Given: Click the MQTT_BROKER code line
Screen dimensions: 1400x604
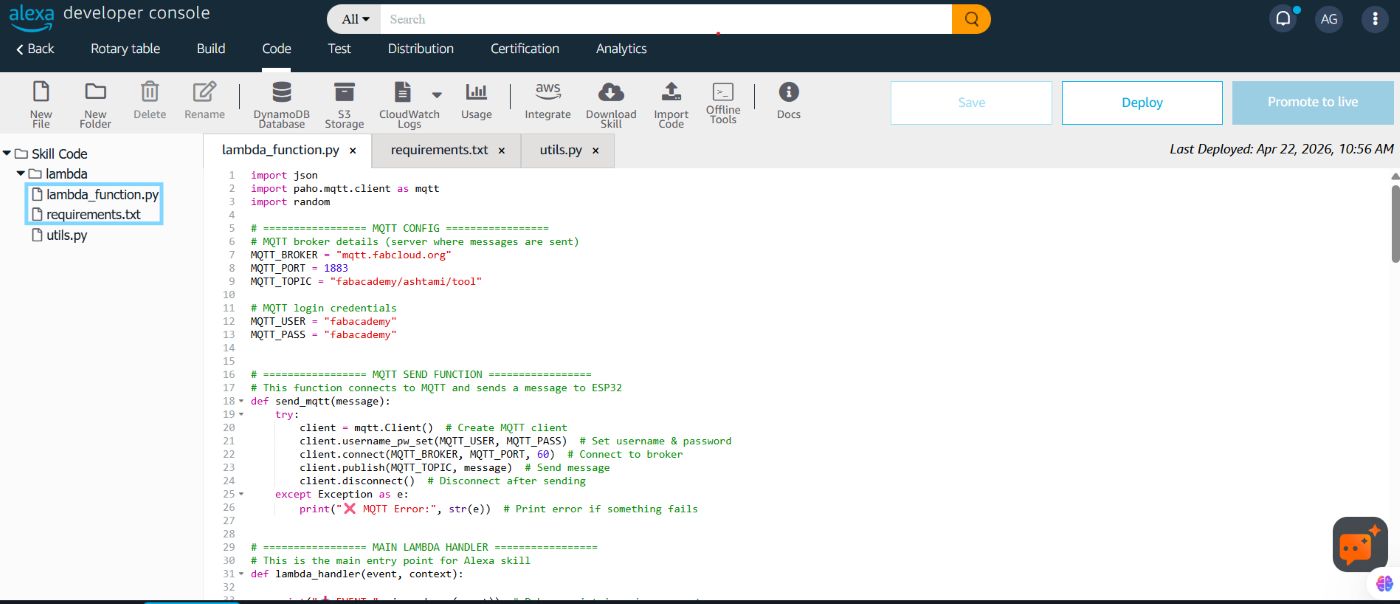Looking at the screenshot, I should (351, 254).
